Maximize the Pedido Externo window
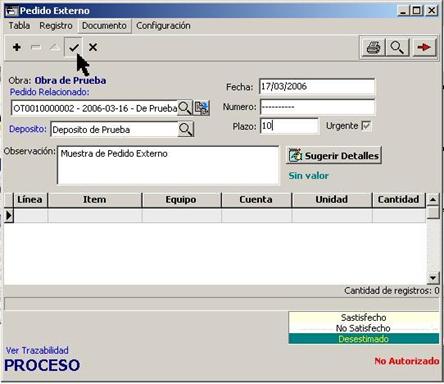 coord(416,11)
